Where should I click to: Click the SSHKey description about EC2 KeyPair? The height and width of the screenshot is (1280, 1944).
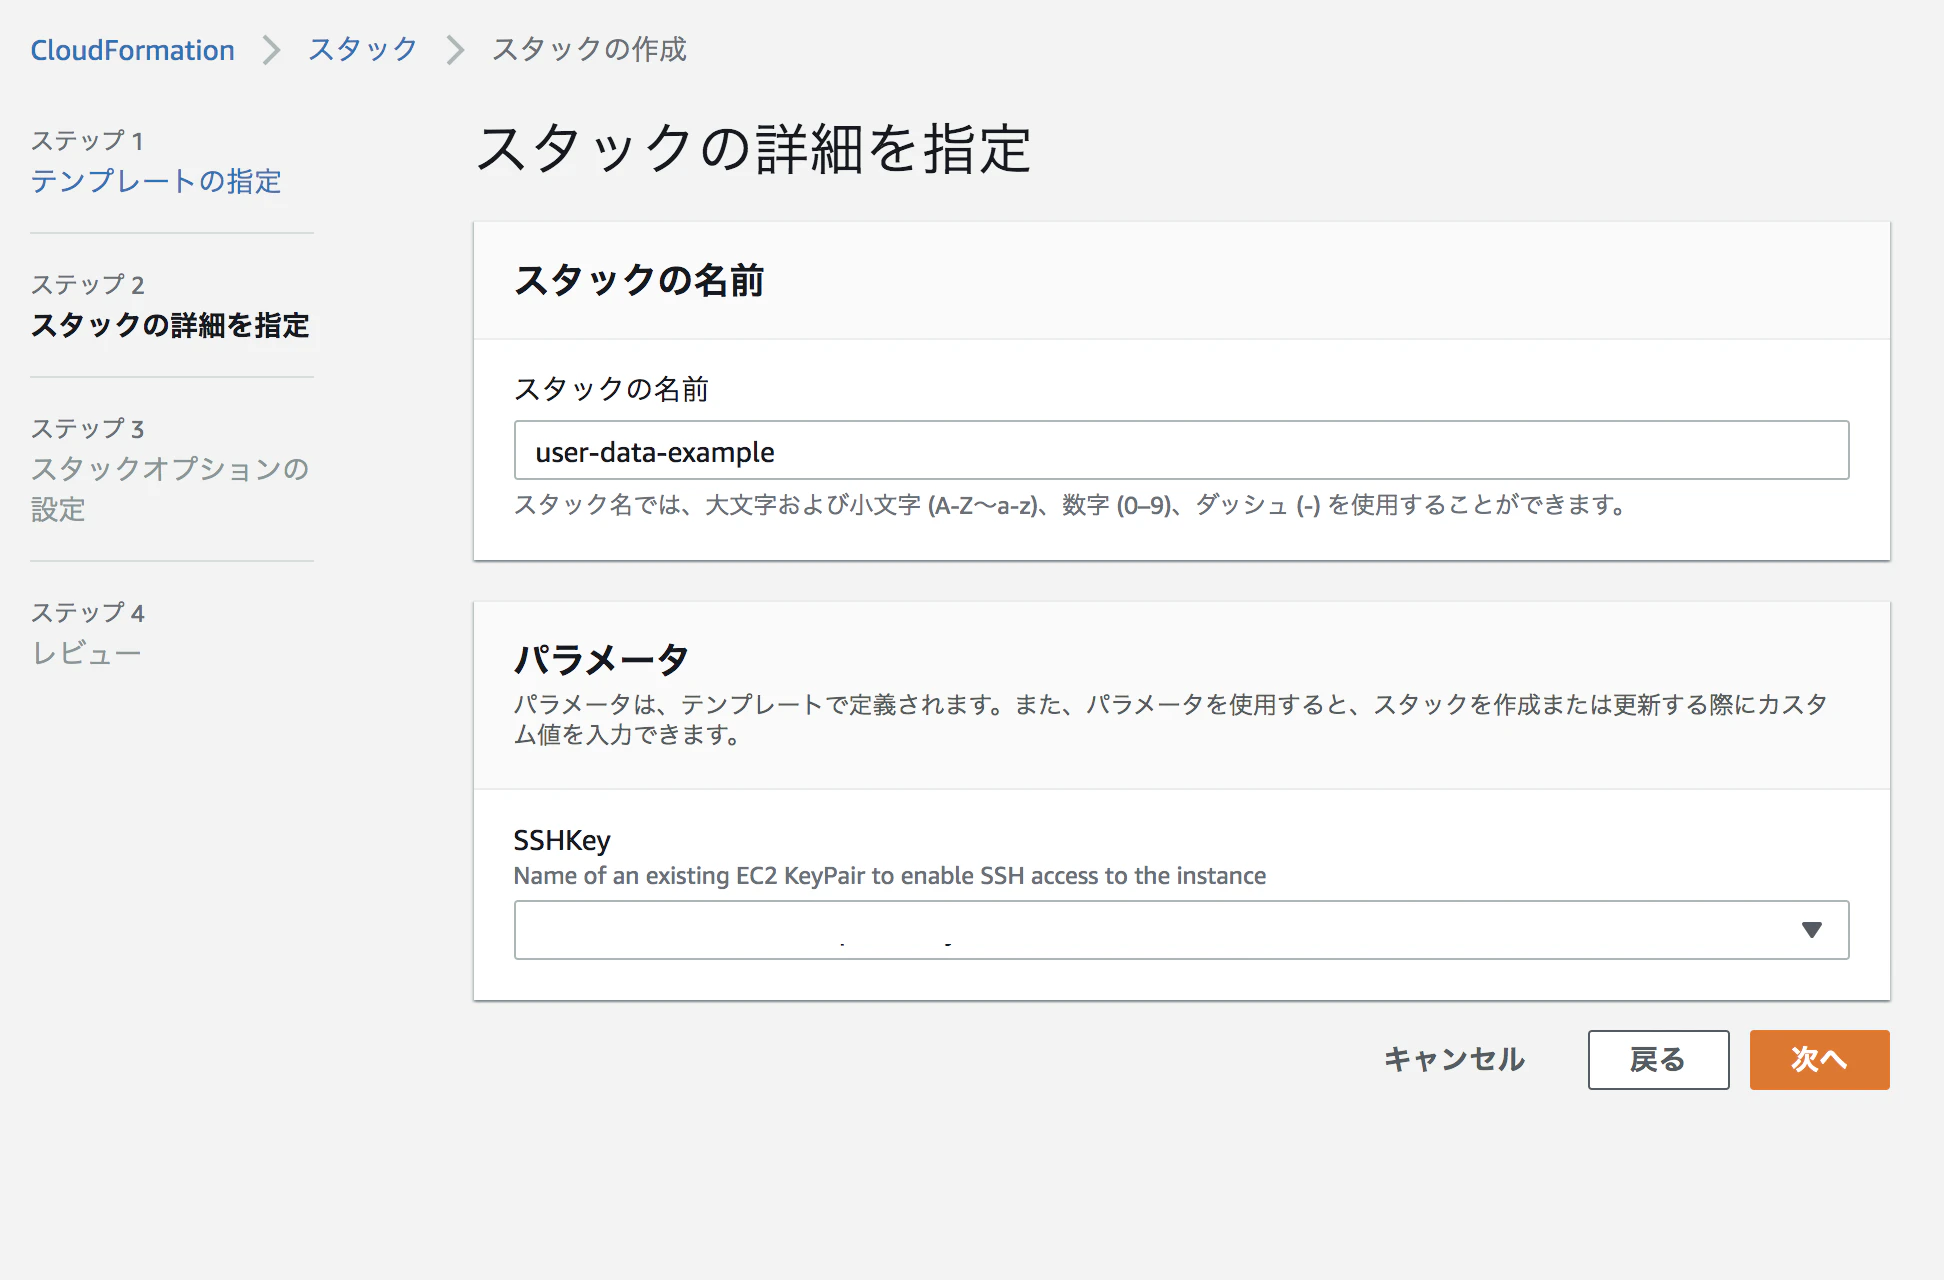click(890, 876)
